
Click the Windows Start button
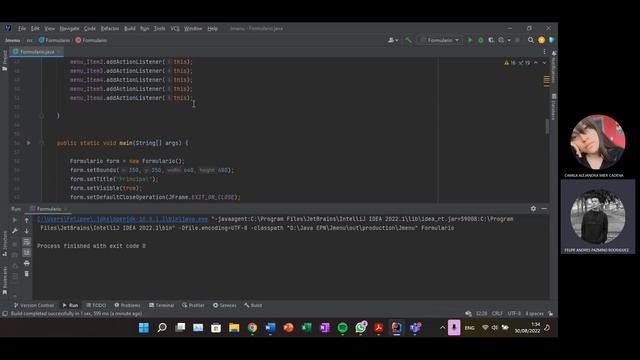pos(144,328)
